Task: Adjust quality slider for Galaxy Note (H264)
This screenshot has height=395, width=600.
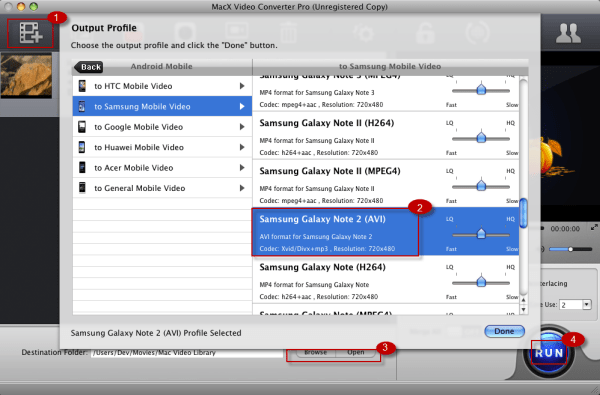Action: point(481,282)
